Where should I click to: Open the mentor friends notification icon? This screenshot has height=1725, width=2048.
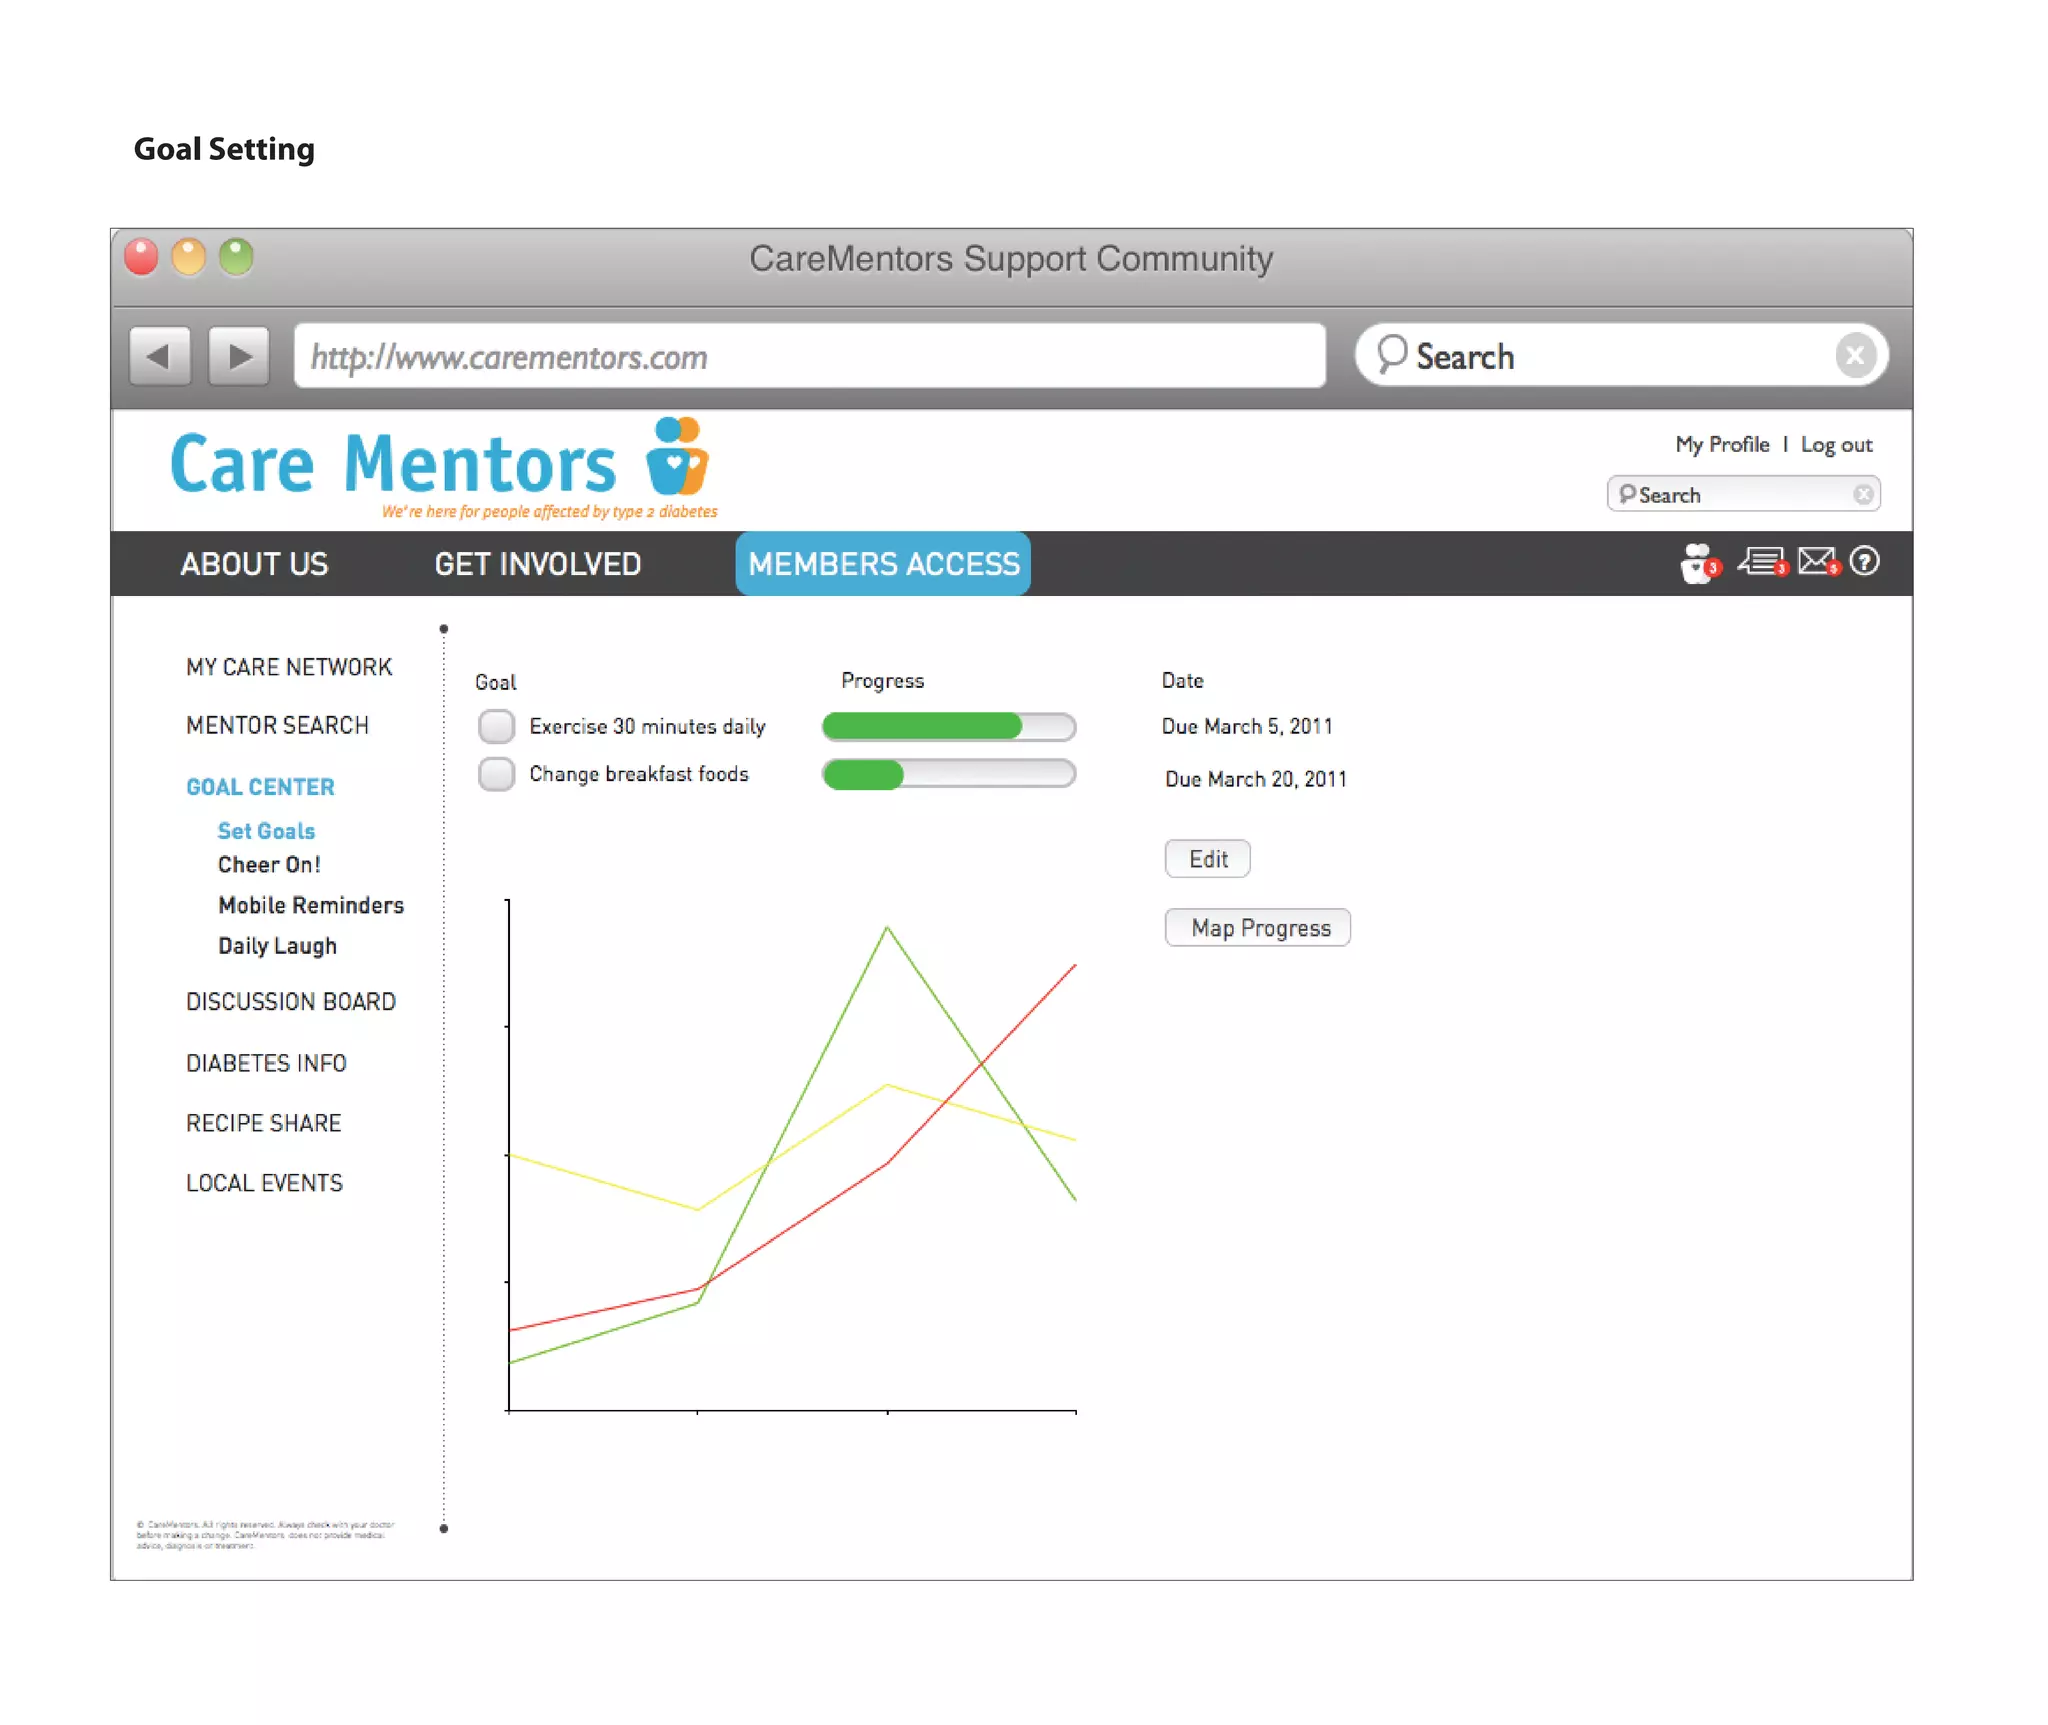1698,563
